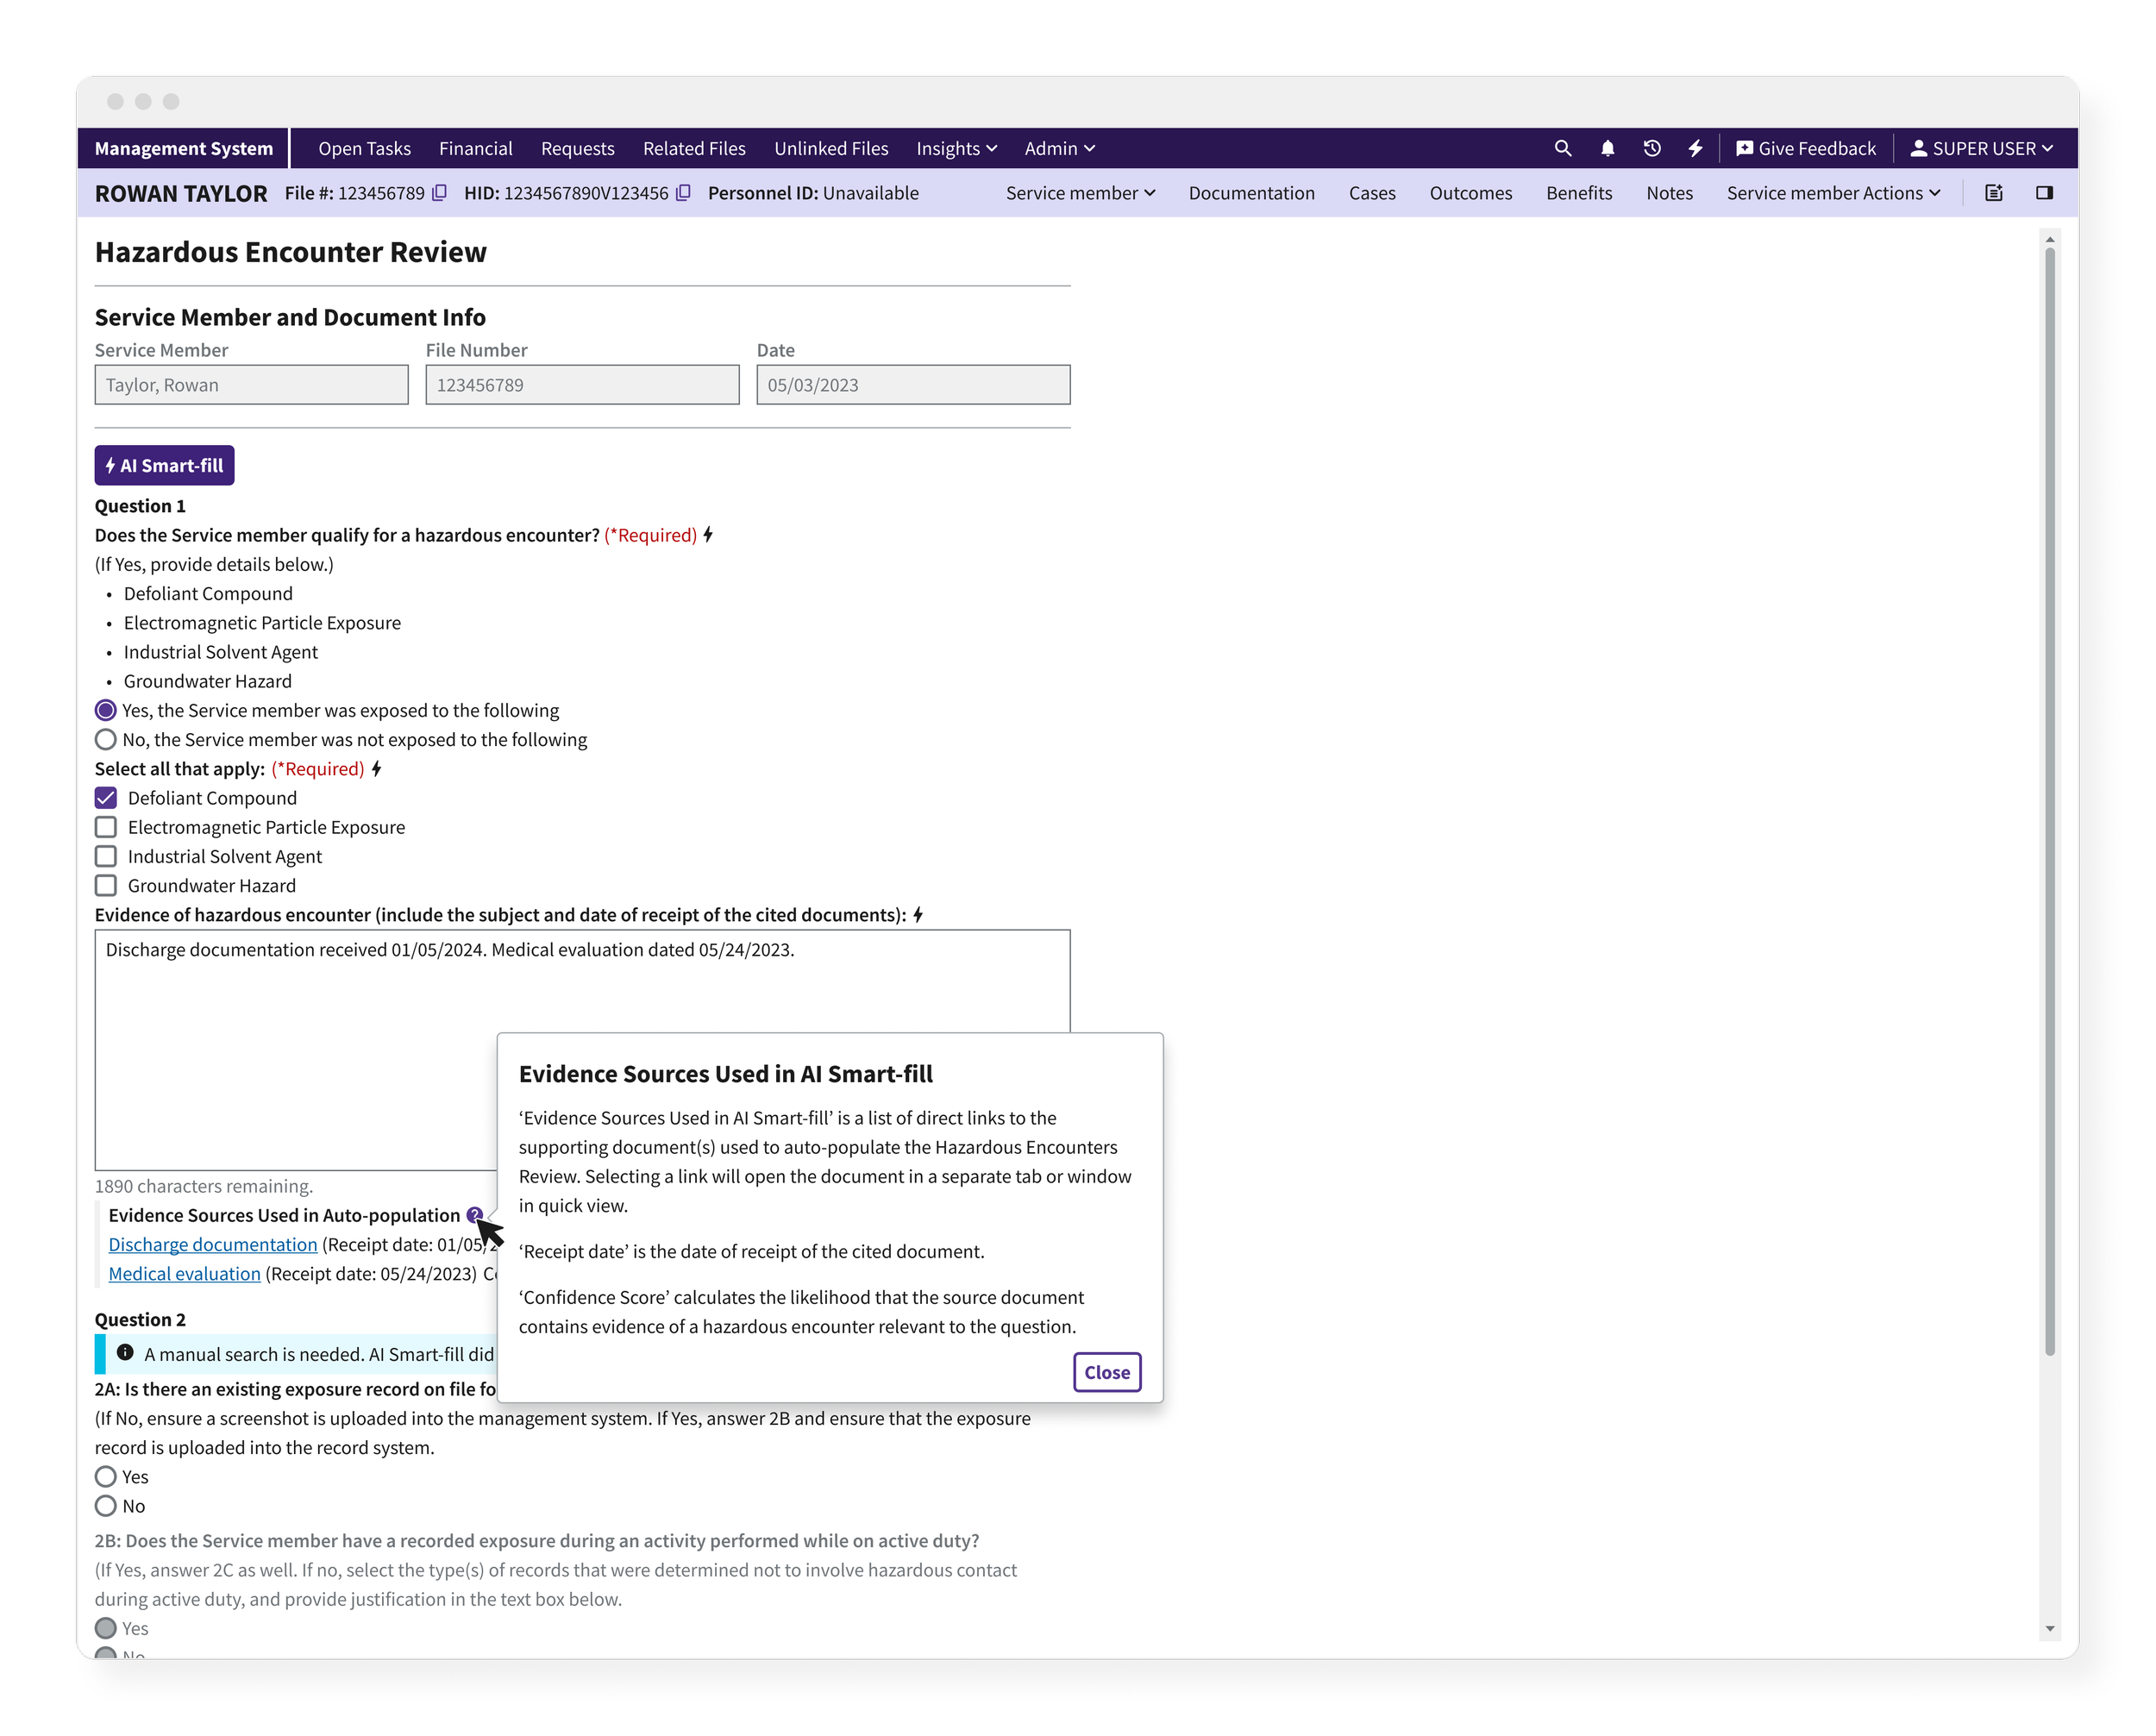Image resolution: width=2156 pixels, height=1736 pixels.
Task: Click the AI Smart-fill button
Action: pos(164,465)
